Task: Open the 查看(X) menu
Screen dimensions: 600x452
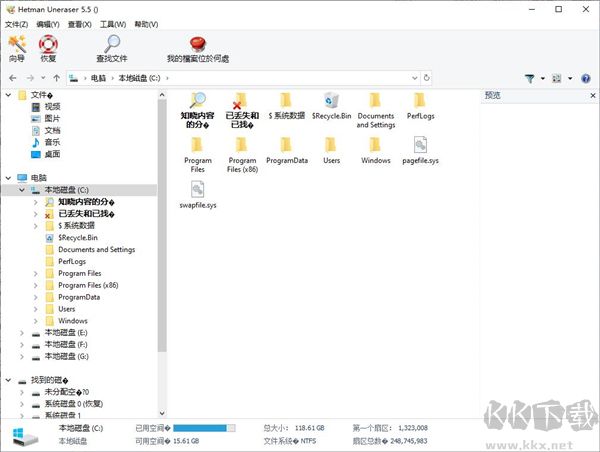Action: 79,24
